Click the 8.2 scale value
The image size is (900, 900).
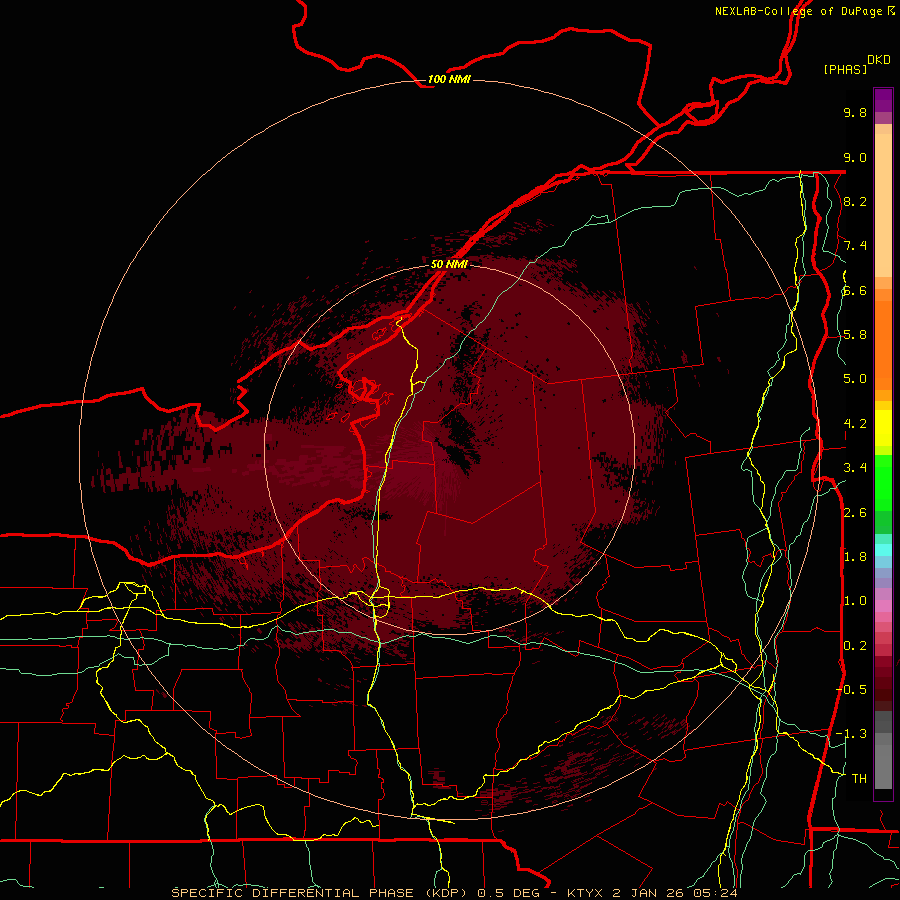tap(855, 201)
